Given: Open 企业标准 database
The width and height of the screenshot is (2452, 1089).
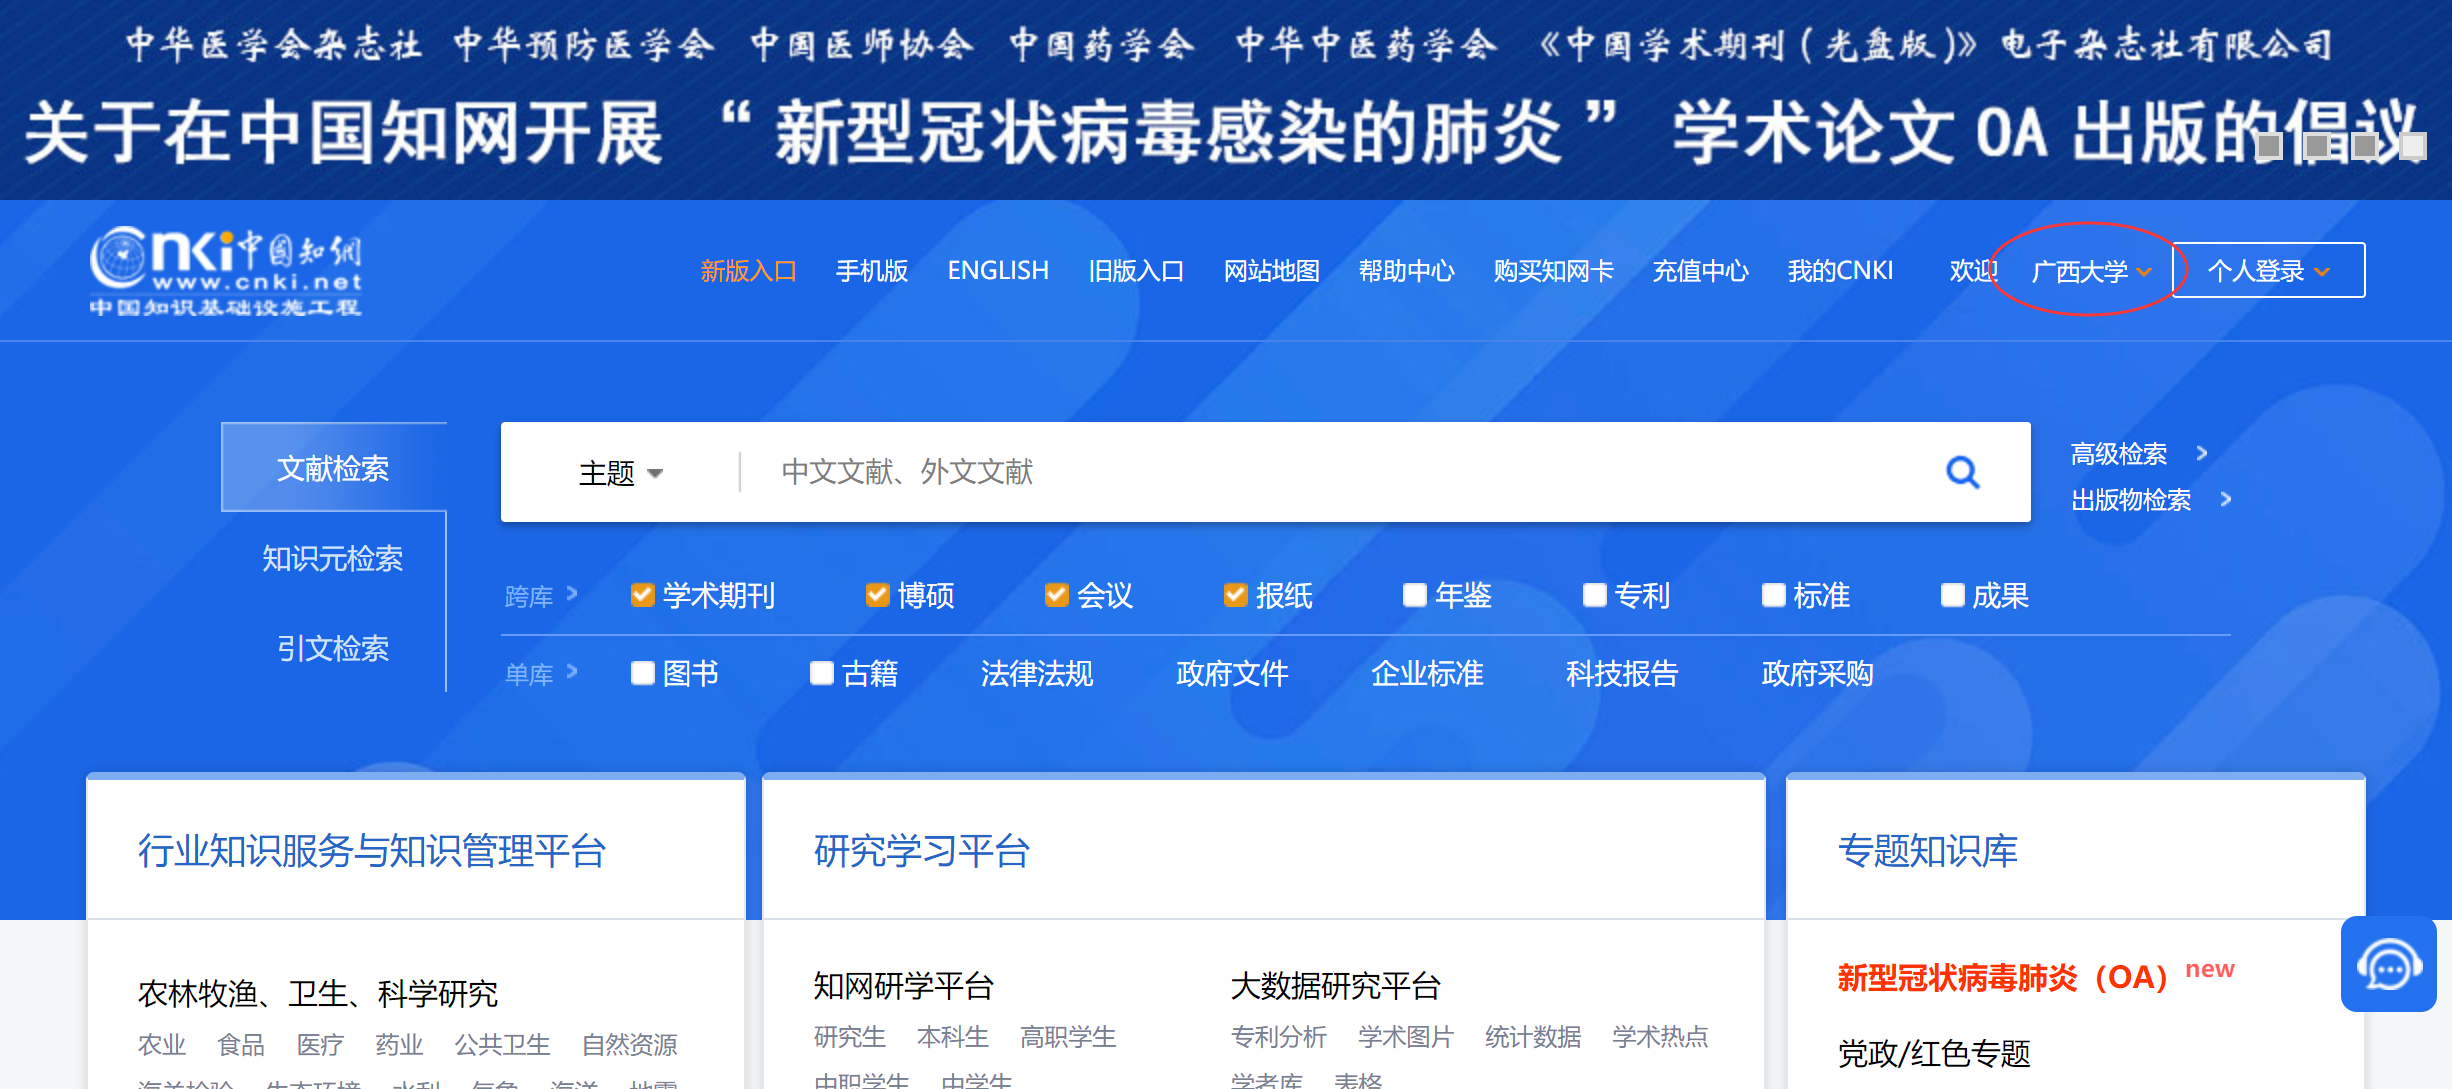Looking at the screenshot, I should click(x=1427, y=673).
